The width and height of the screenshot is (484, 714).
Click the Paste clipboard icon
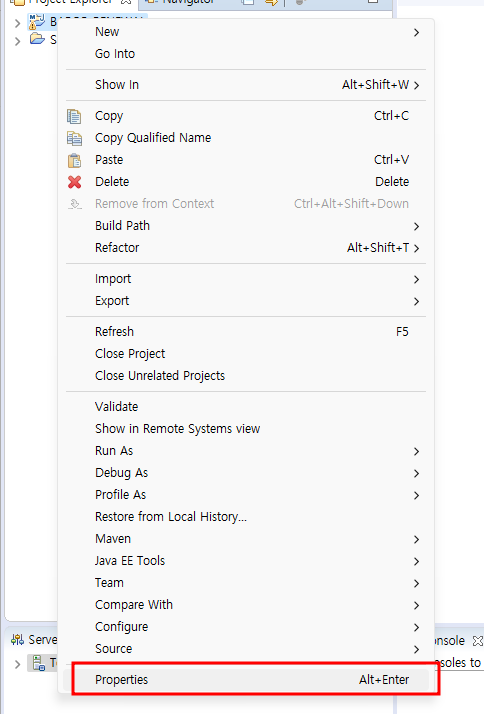(x=74, y=160)
